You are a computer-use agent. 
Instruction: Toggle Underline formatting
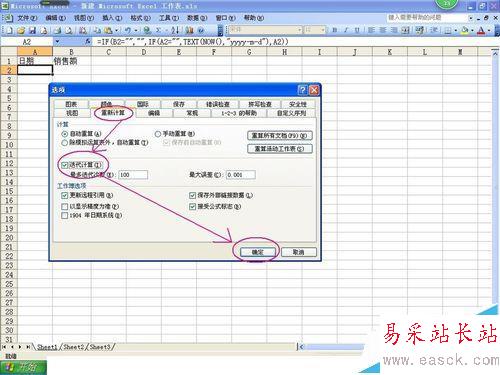pyautogui.click(x=357, y=30)
